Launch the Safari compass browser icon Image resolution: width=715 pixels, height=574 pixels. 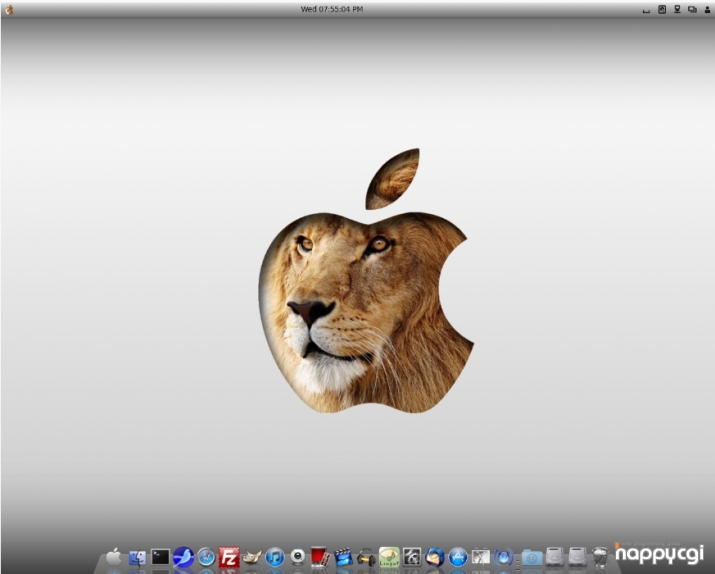click(x=206, y=557)
